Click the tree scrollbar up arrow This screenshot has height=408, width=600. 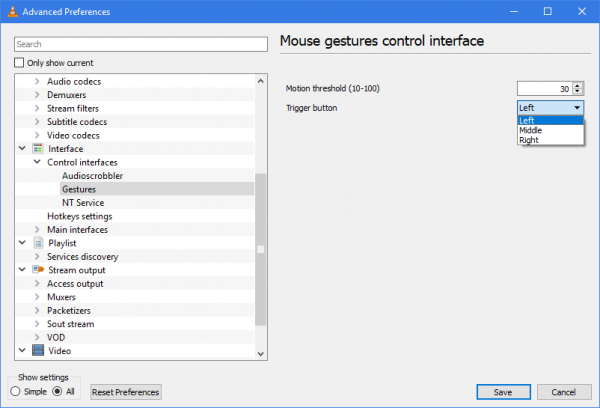click(x=261, y=81)
